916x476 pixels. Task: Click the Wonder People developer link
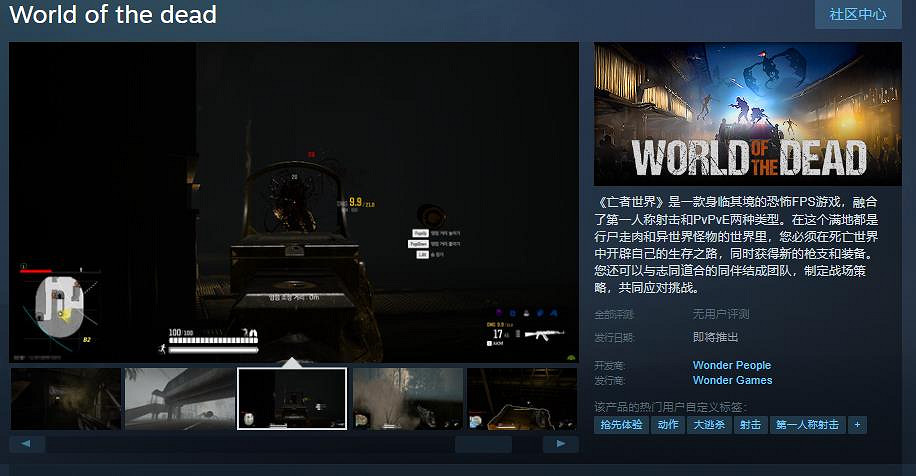tap(731, 365)
